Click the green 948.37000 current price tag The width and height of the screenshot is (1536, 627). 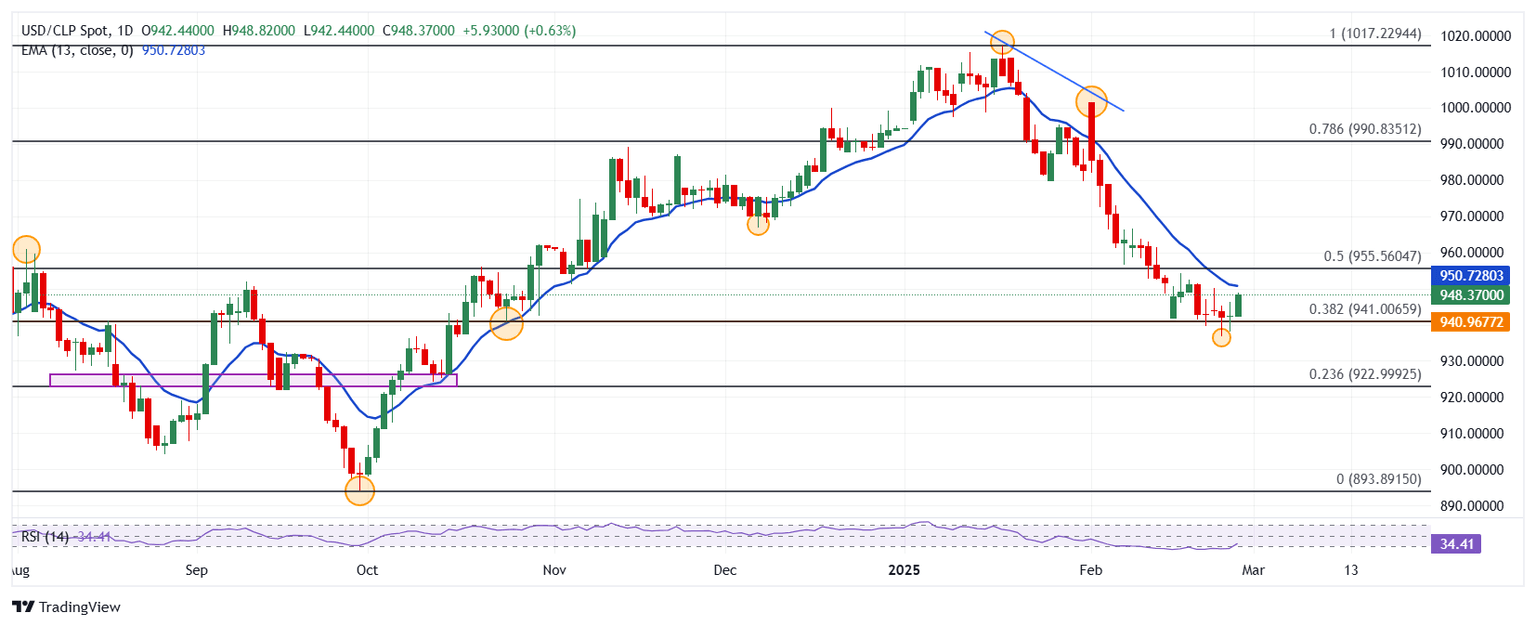1470,295
